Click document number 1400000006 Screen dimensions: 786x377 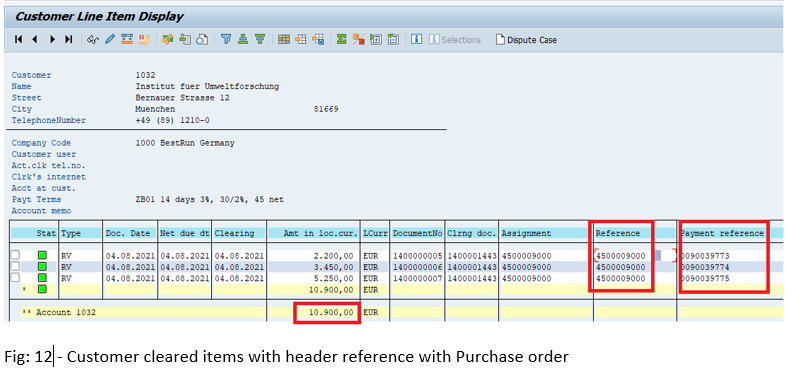coord(418,267)
